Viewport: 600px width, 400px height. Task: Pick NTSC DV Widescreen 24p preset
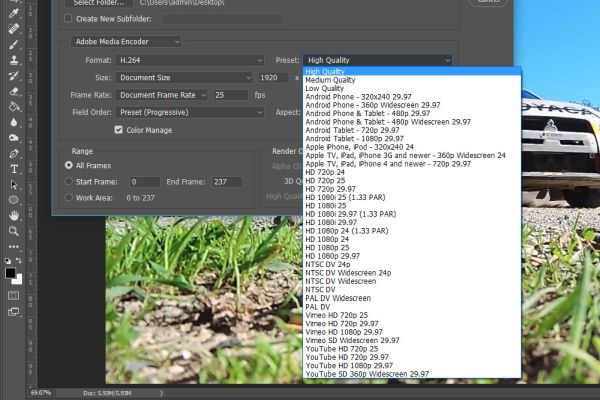point(412,273)
